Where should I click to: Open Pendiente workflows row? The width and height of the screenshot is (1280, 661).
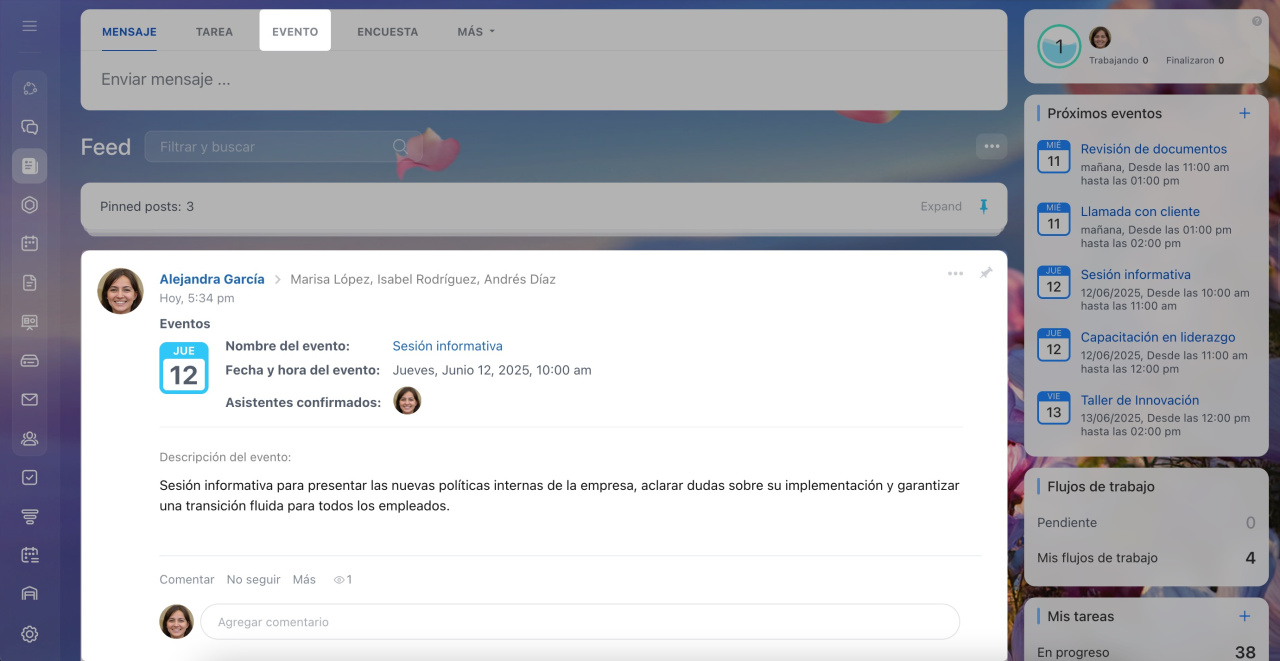[x=1146, y=523]
